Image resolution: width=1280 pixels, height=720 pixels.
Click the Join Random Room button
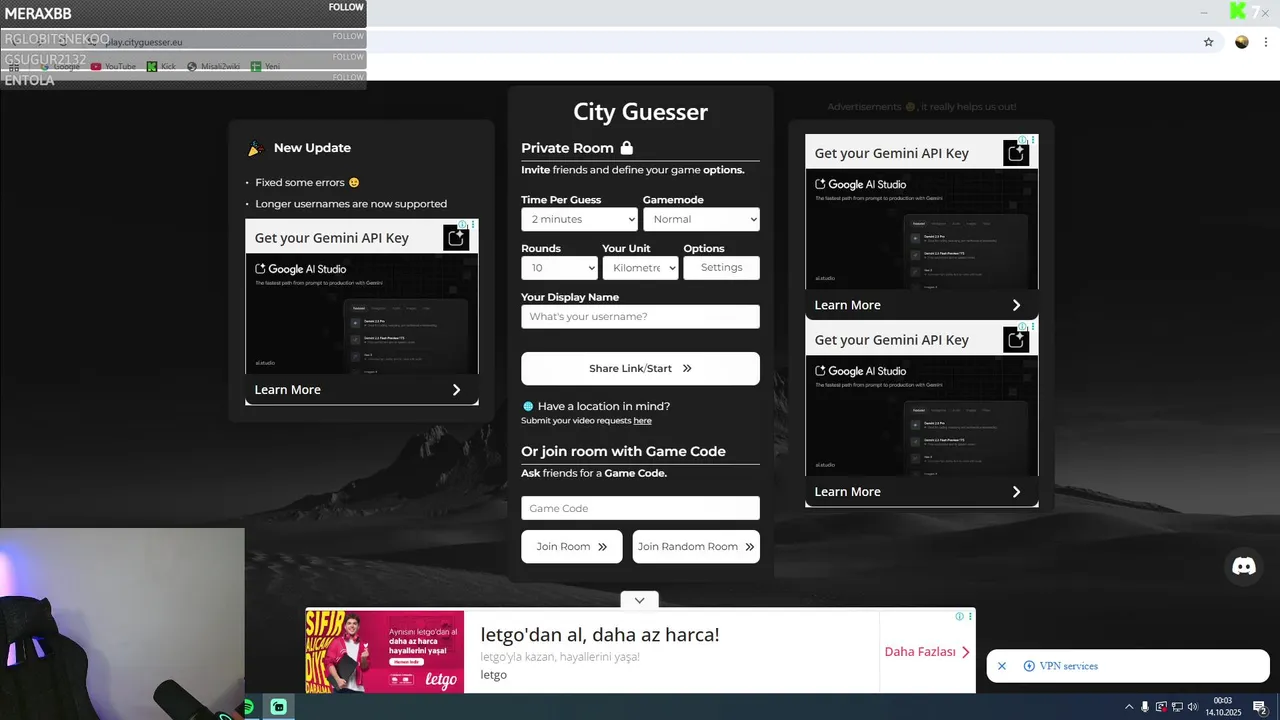[696, 546]
